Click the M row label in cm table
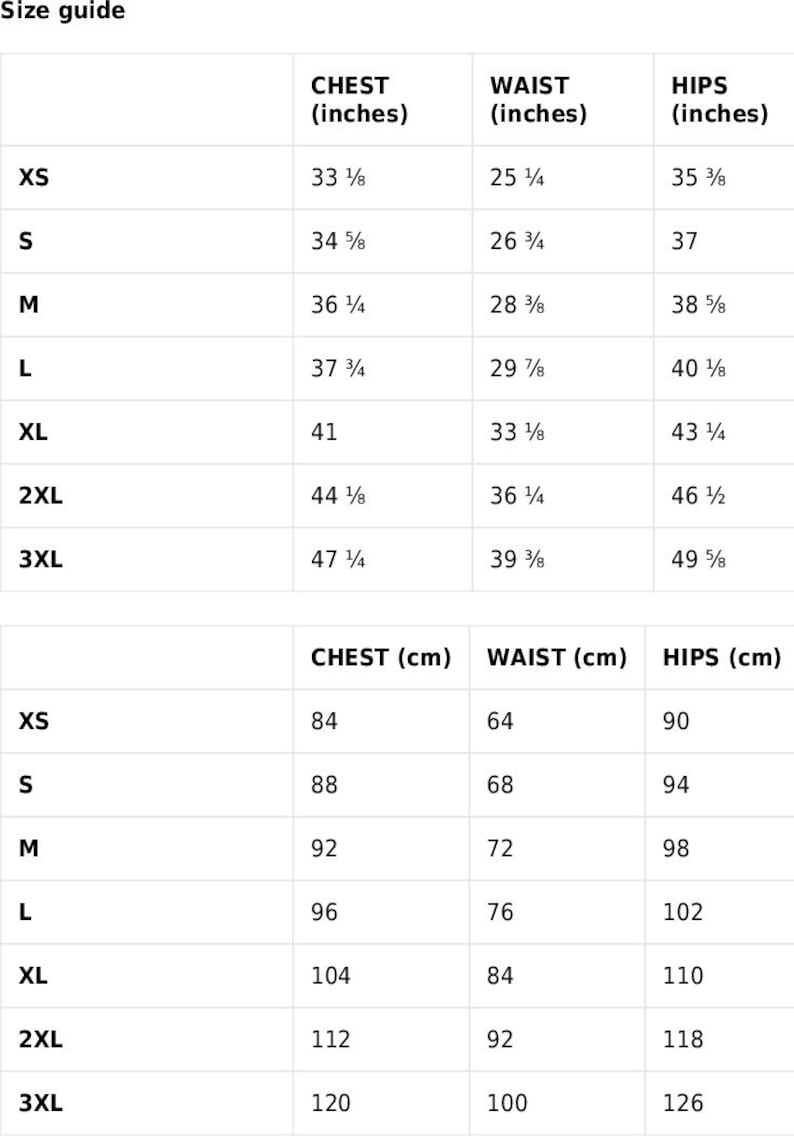 [x=29, y=848]
